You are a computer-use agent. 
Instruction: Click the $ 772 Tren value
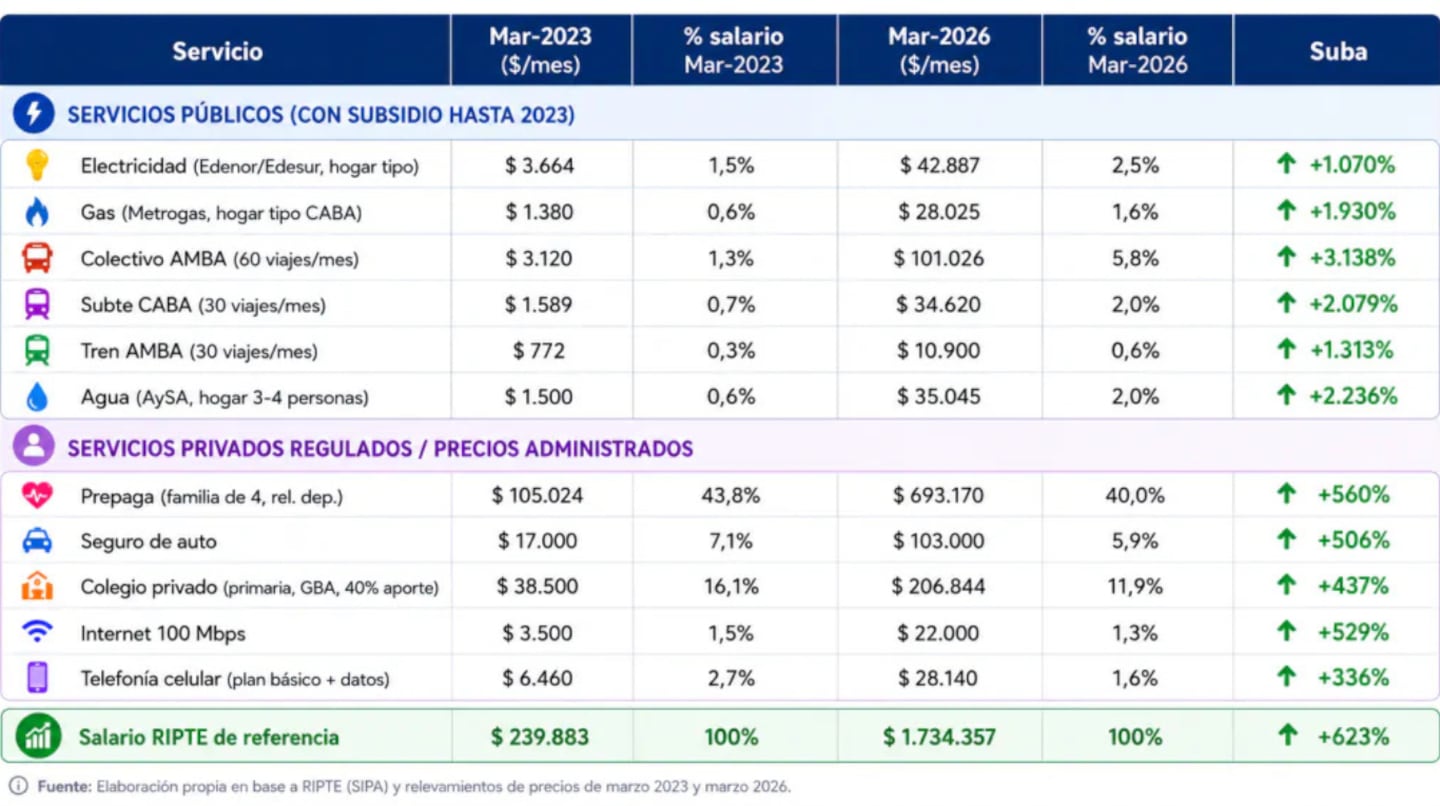click(539, 350)
